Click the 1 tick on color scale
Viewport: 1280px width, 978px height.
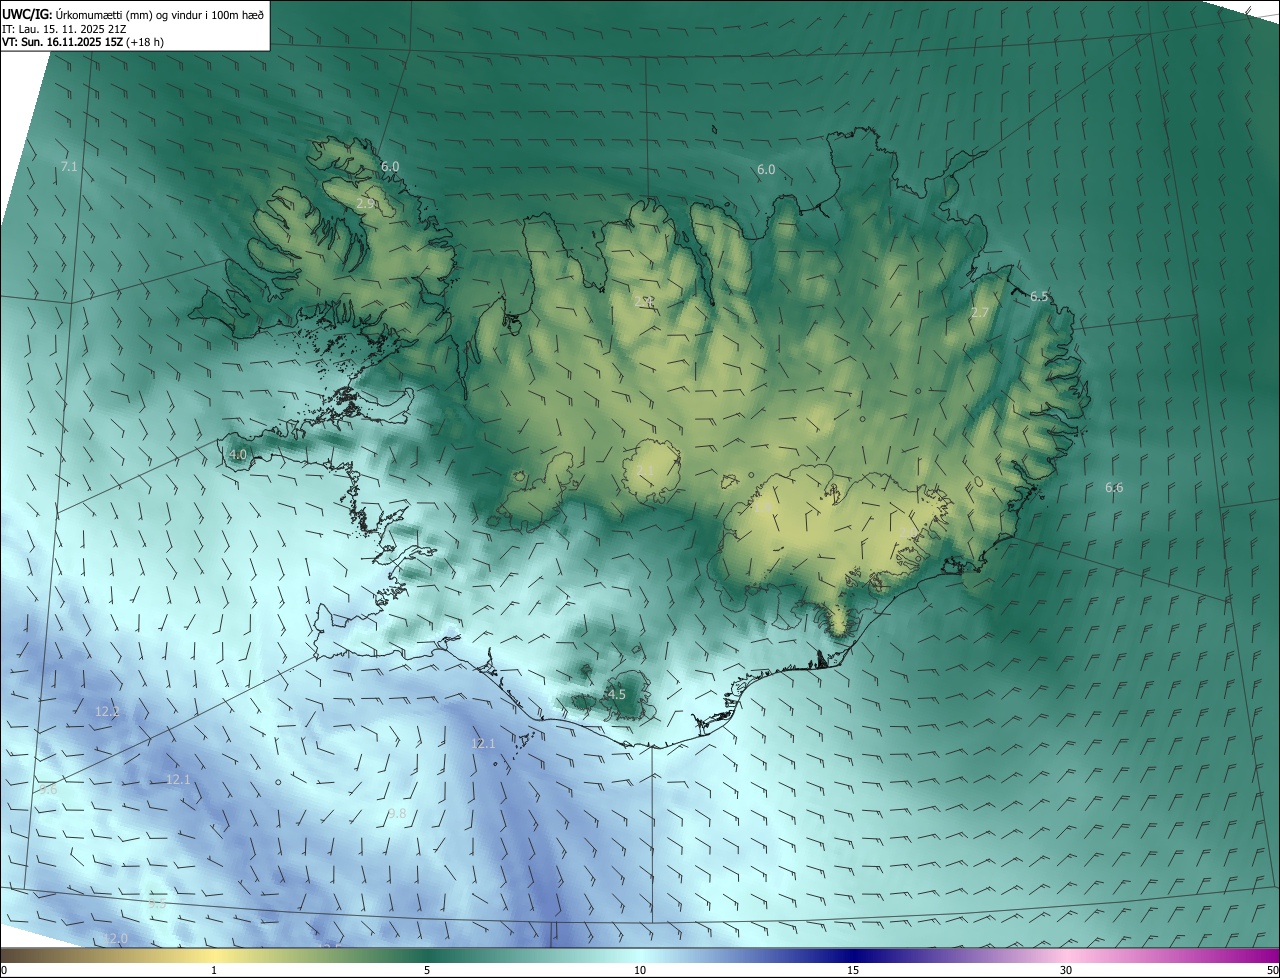click(214, 970)
